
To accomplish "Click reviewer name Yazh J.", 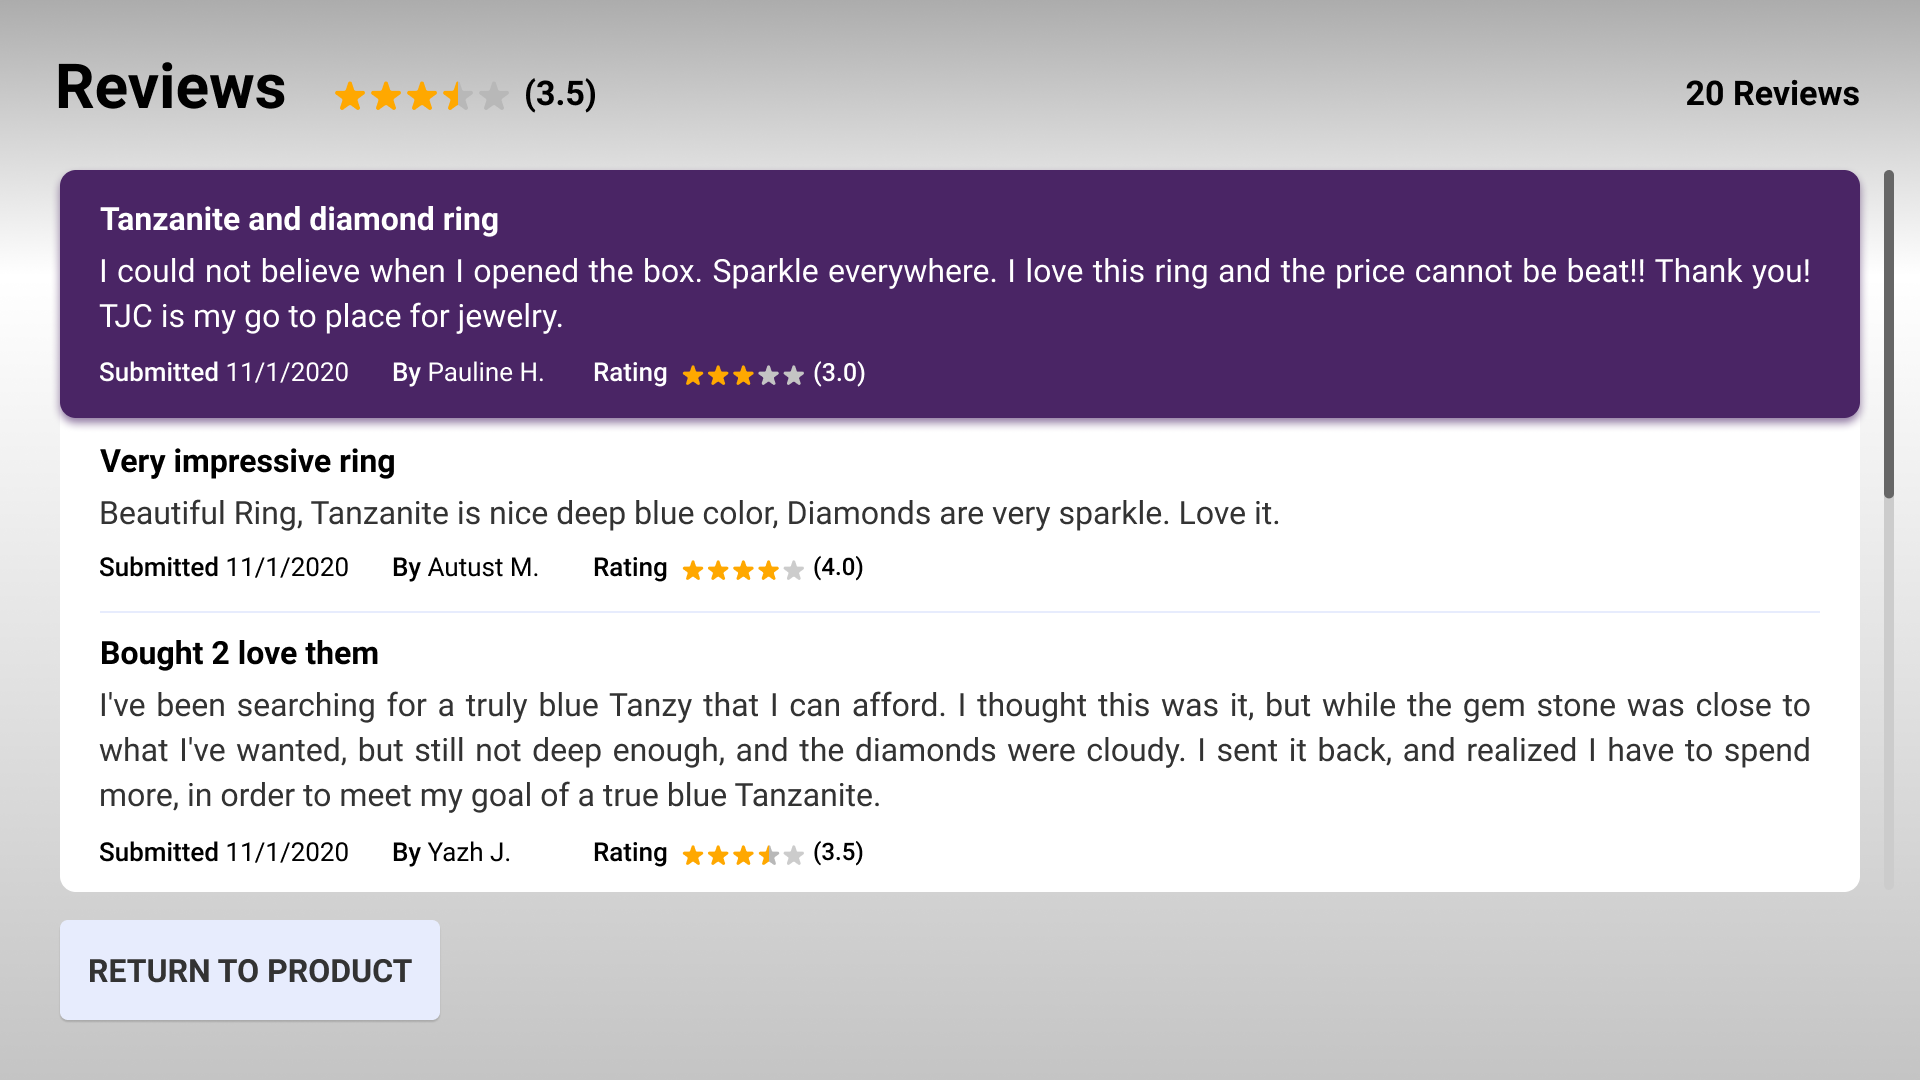I will (x=468, y=852).
